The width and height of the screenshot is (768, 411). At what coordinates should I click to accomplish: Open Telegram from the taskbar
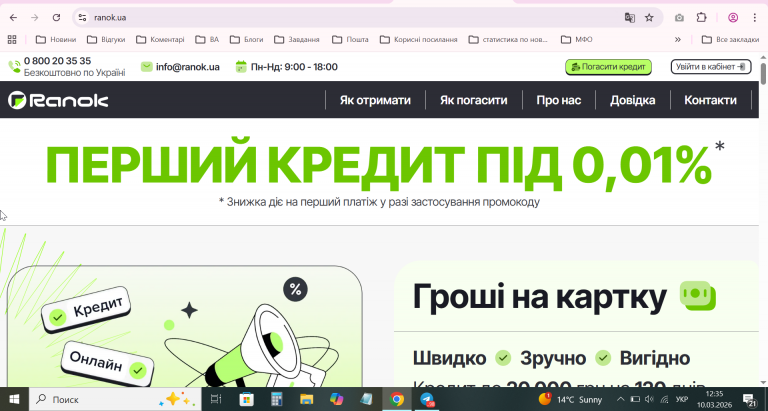pyautogui.click(x=427, y=399)
